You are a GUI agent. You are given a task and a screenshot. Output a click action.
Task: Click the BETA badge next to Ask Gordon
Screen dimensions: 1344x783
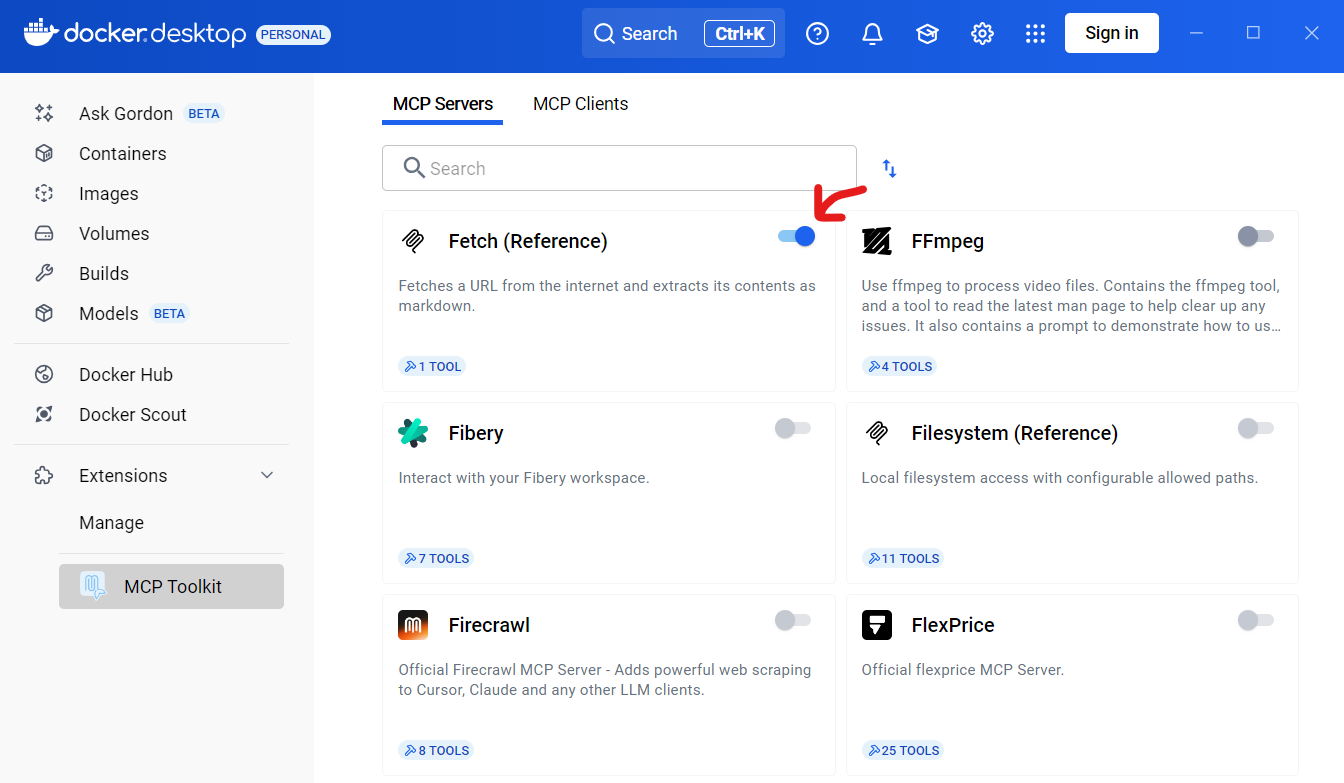(204, 114)
